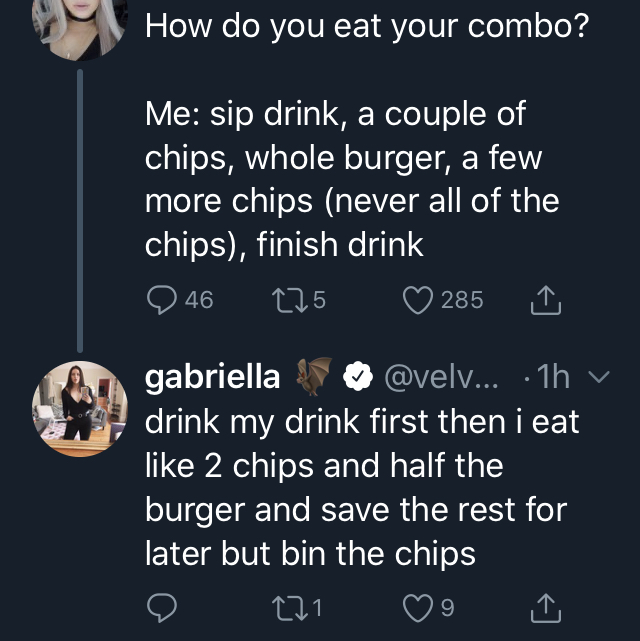
Task: Tap the verified badge next to gabriella
Action: pyautogui.click(x=358, y=376)
